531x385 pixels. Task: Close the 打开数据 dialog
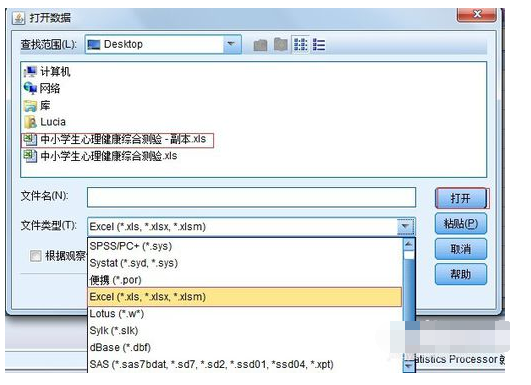tap(477, 14)
